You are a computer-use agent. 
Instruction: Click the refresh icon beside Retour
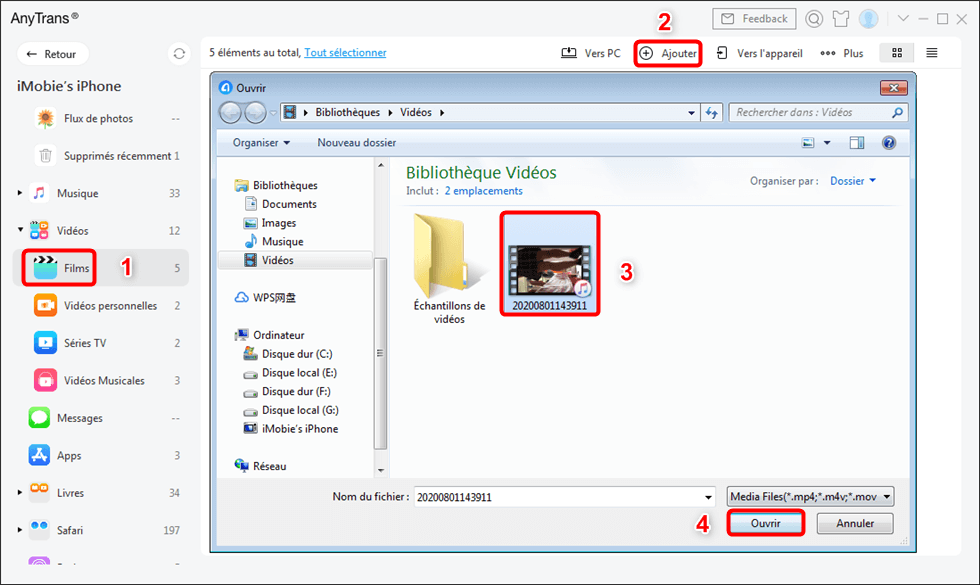point(179,54)
